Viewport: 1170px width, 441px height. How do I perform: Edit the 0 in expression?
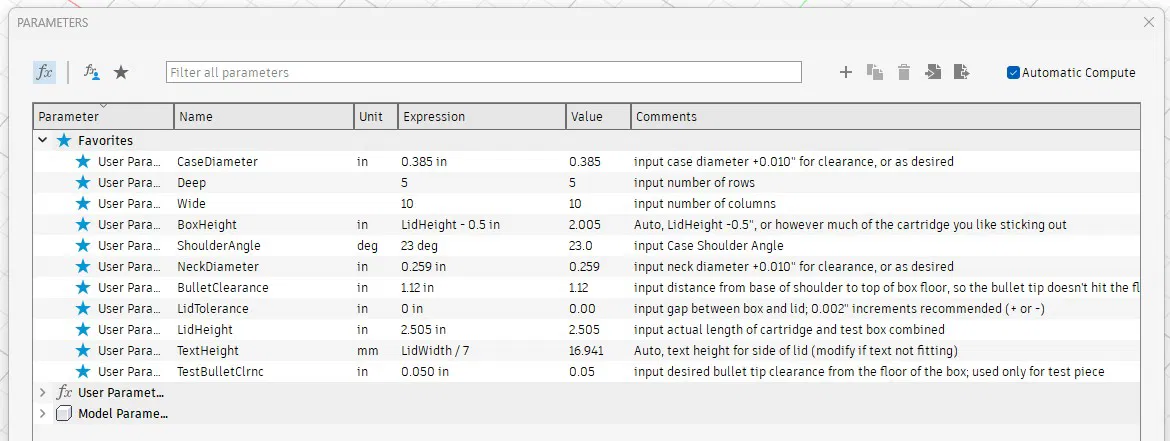point(412,308)
